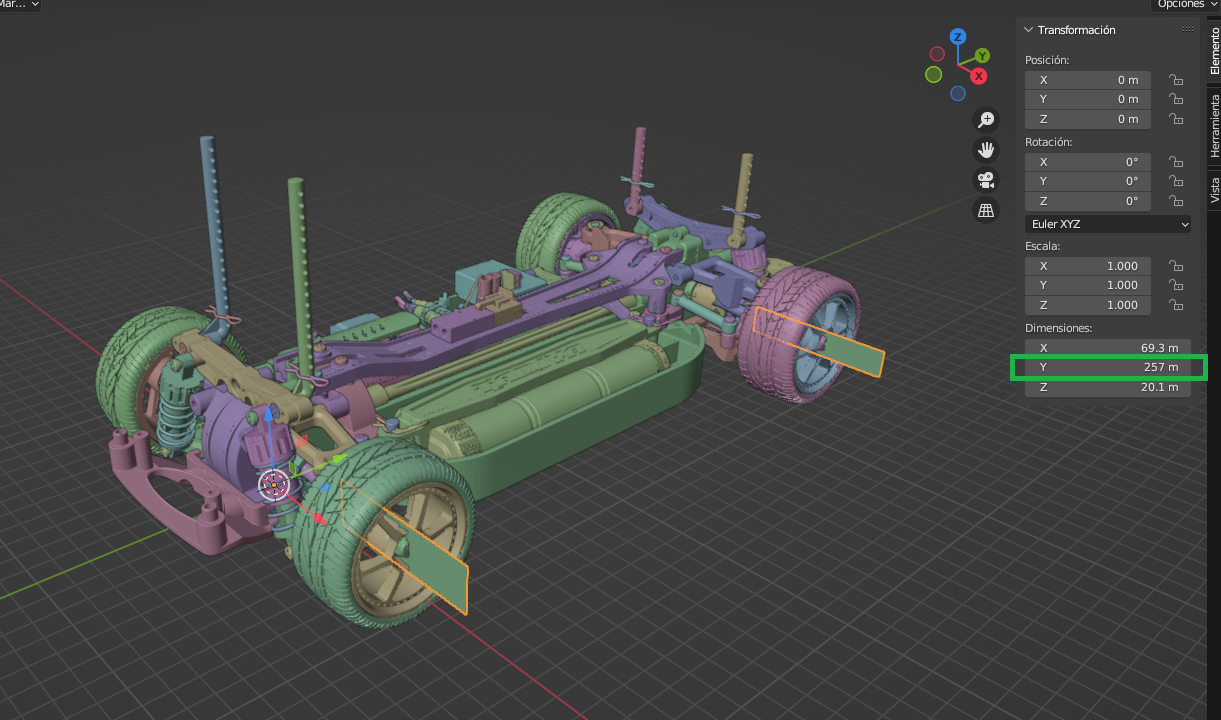
Task: Click the dark blue negative Z gizmo circle
Action: click(958, 94)
